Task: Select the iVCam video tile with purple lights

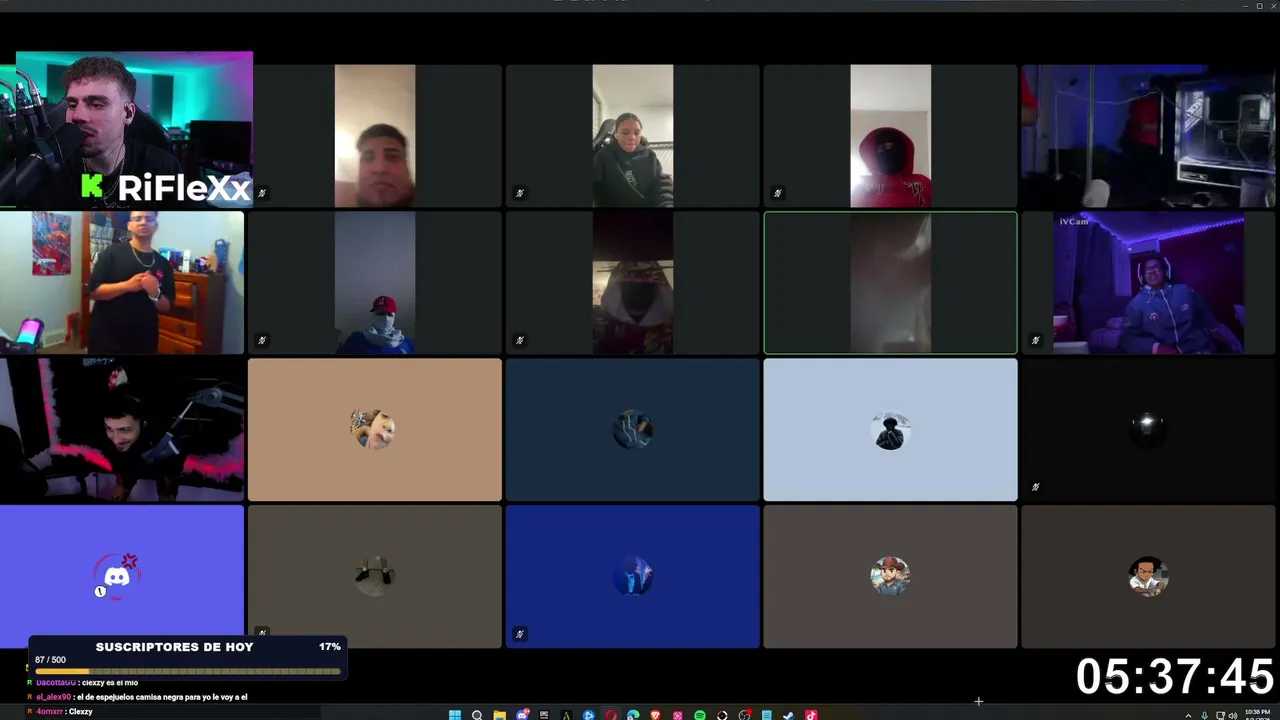Action: [1148, 282]
